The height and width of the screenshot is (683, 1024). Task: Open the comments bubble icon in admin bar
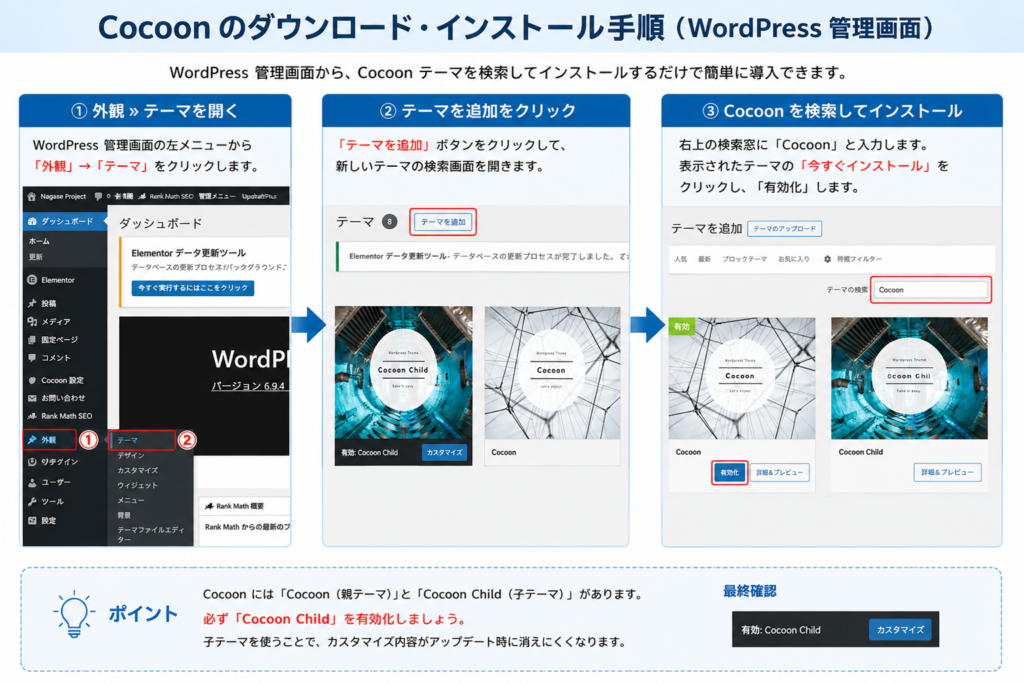[98, 197]
